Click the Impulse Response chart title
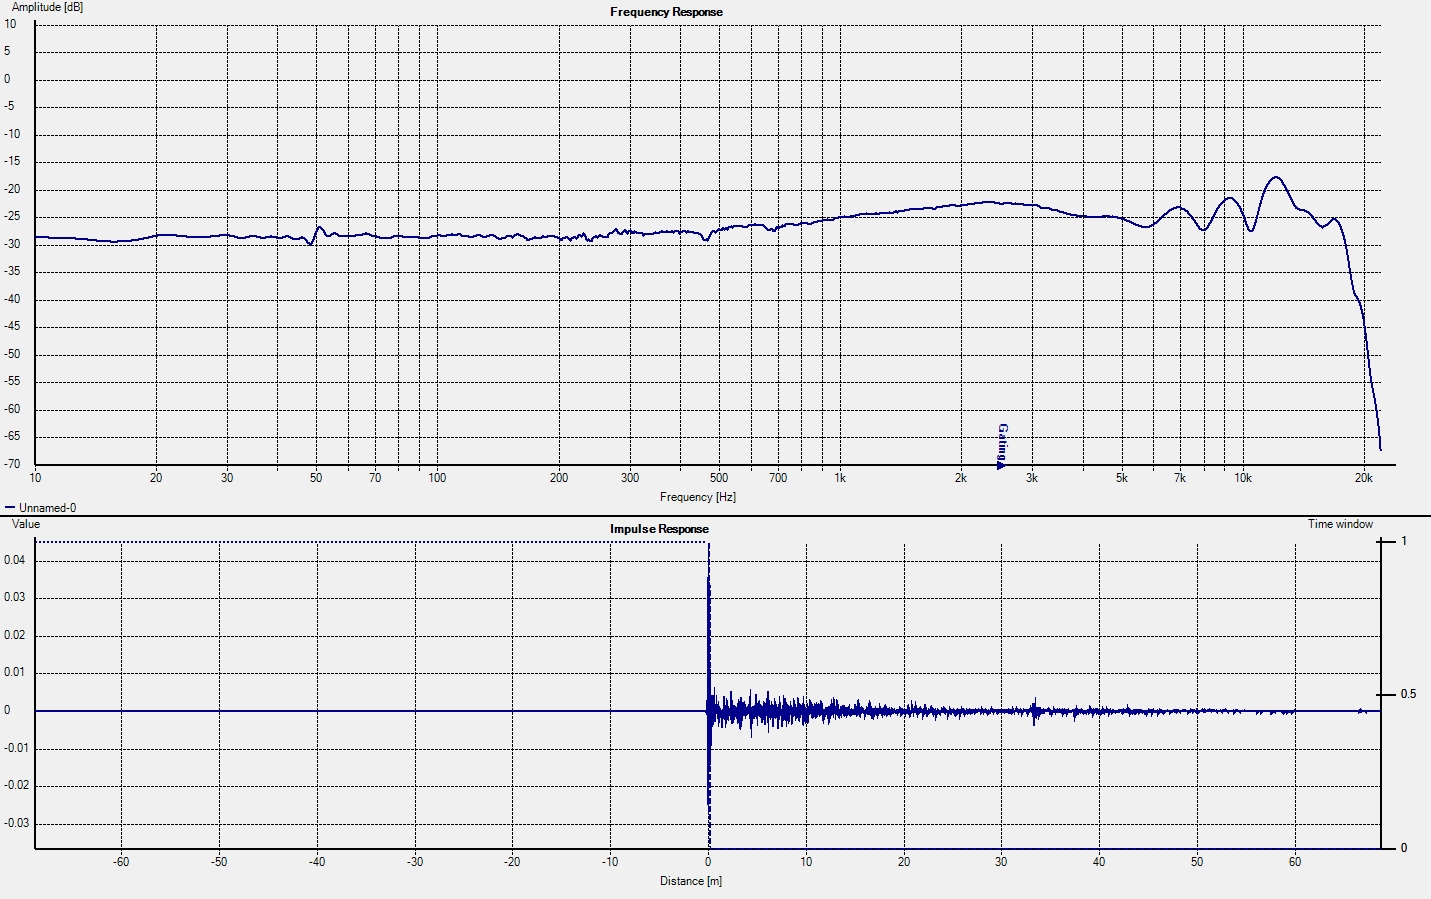This screenshot has width=1431, height=899. (x=659, y=529)
